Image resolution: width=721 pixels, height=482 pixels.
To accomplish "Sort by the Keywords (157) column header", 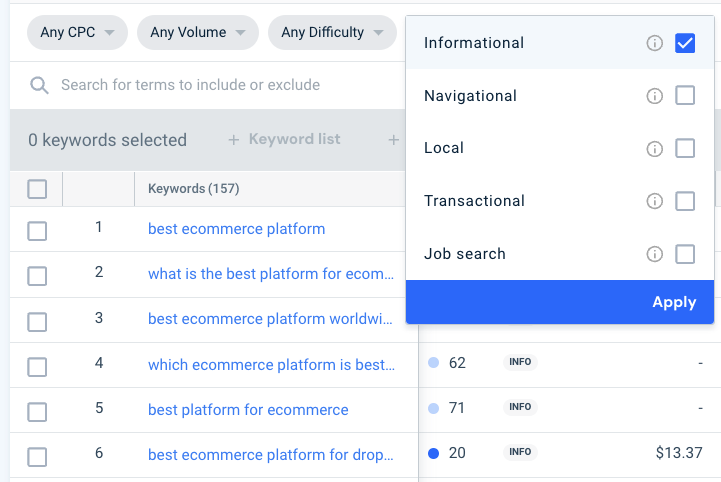I will pos(194,189).
